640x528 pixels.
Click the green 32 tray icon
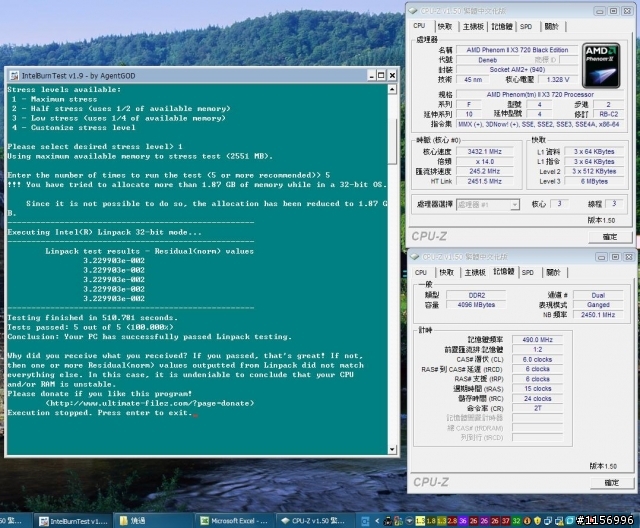pos(516,521)
